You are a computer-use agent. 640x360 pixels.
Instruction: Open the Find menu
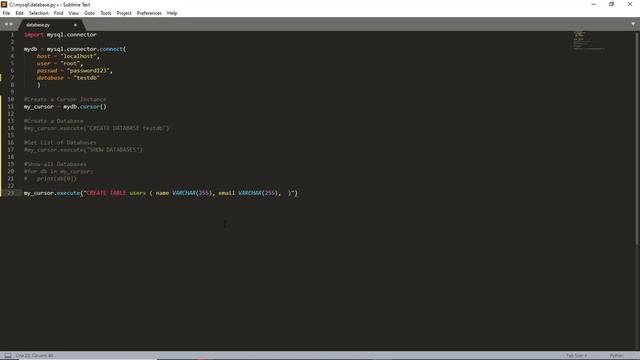click(58, 13)
